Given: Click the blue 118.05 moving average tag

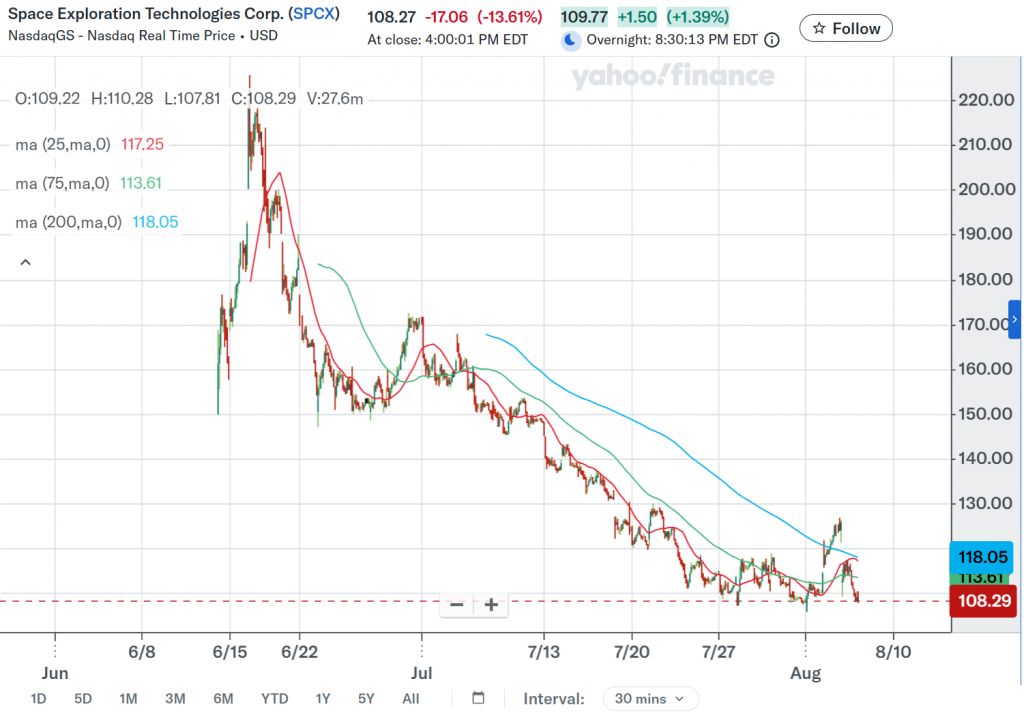Looking at the screenshot, I should point(982,557).
